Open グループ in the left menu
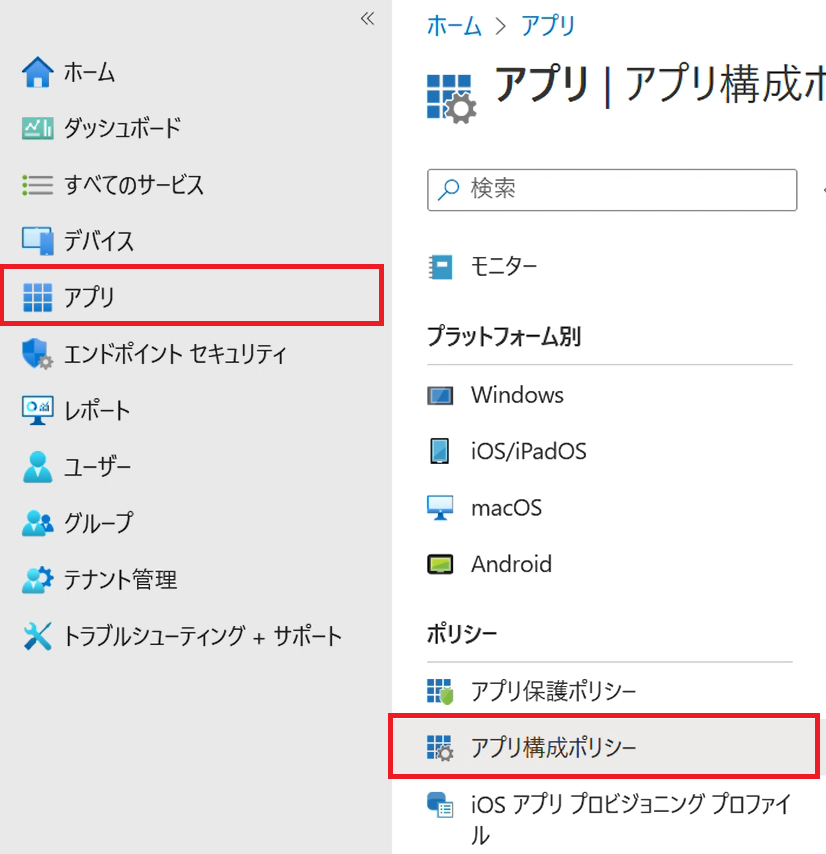Image resolution: width=826 pixels, height=854 pixels. pos(99,523)
